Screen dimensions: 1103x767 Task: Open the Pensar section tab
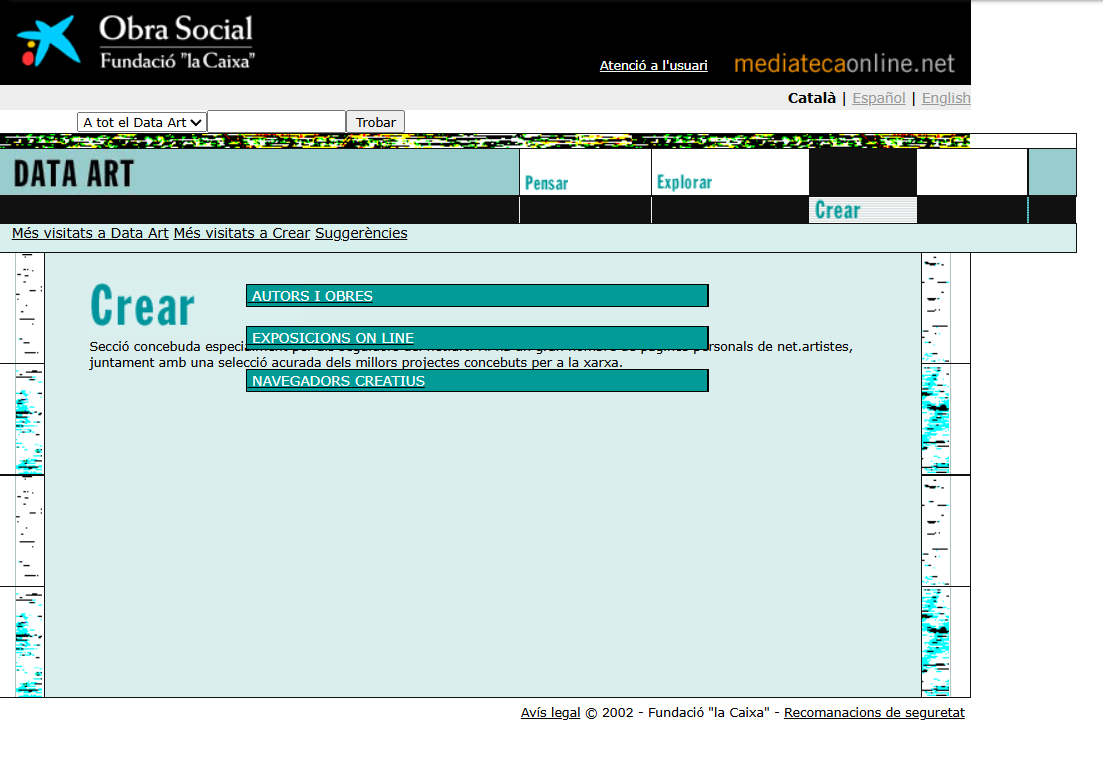(x=547, y=183)
